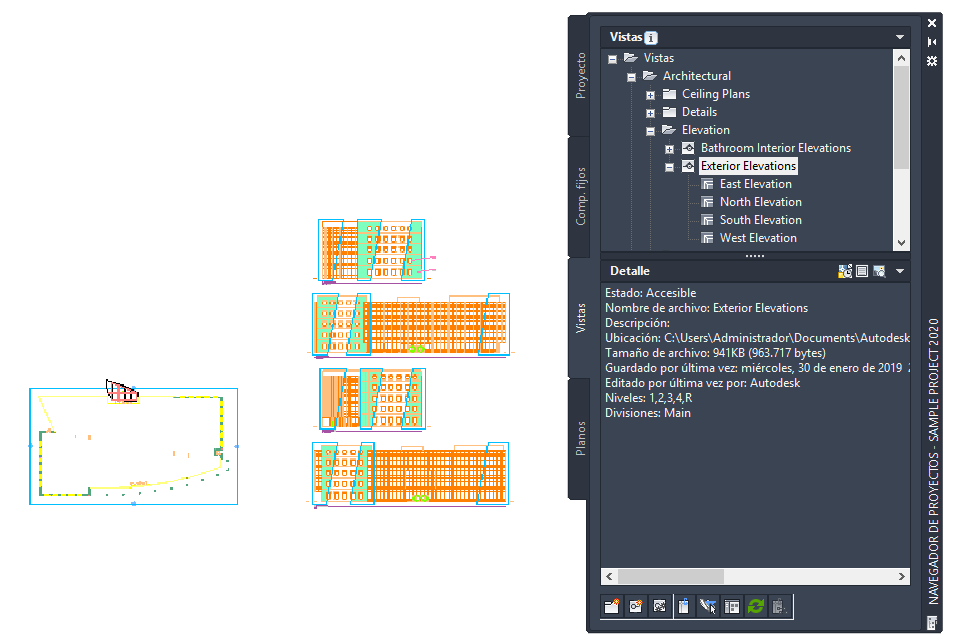This screenshot has width=955, height=644.
Task: Click the 'Divisiones: Main' line
Action: 647,413
